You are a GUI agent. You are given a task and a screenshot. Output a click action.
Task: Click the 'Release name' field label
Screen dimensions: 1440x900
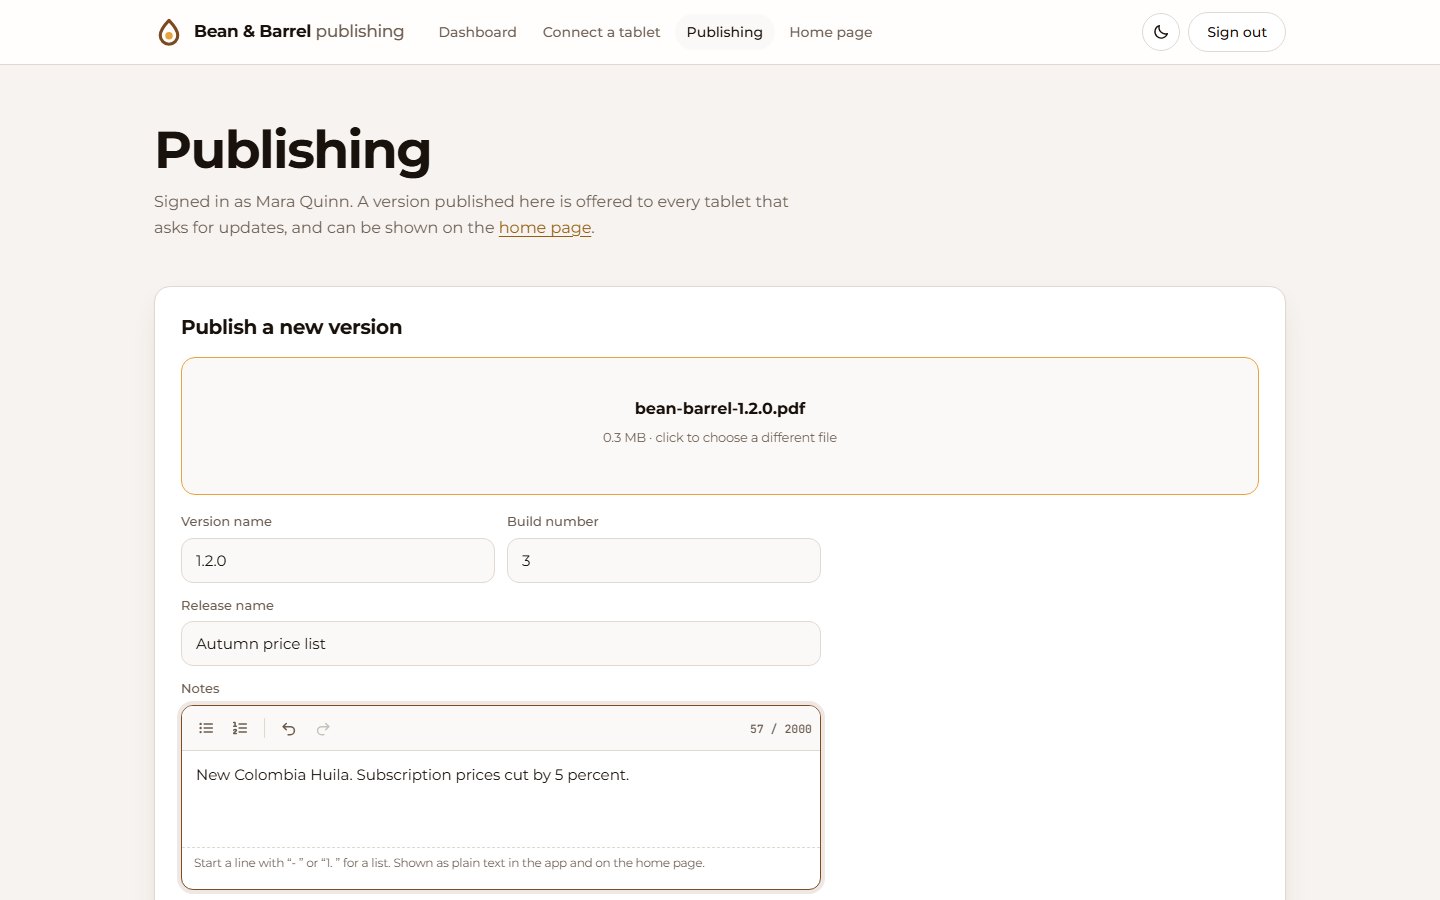click(x=227, y=605)
